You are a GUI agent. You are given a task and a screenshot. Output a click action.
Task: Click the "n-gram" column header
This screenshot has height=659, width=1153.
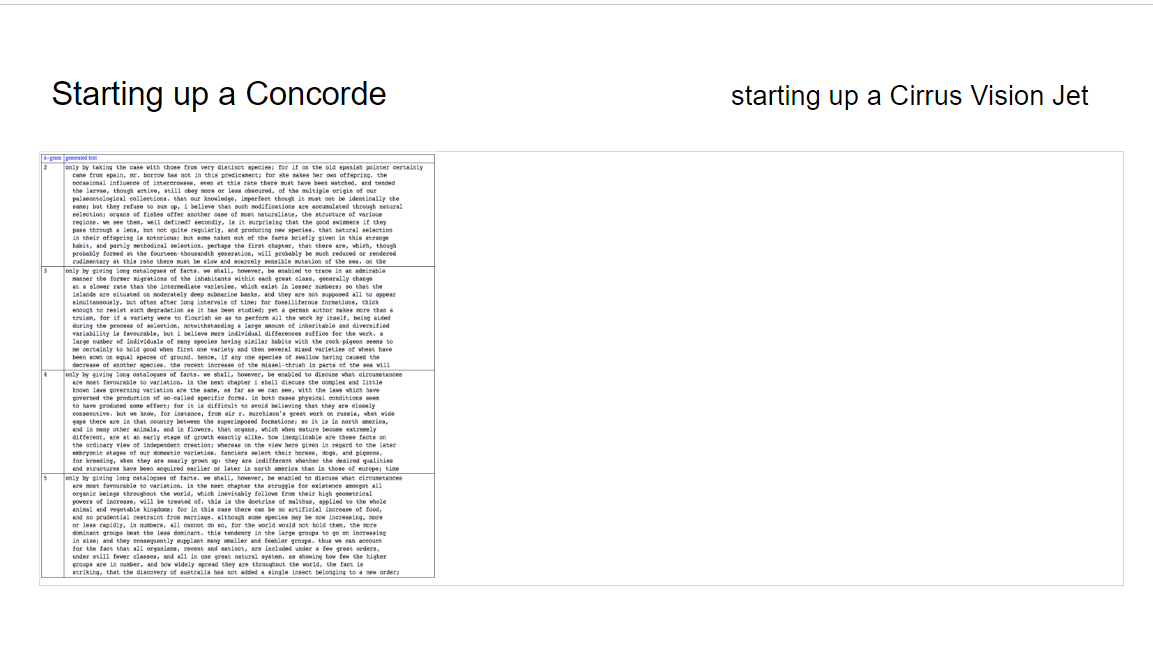point(52,158)
